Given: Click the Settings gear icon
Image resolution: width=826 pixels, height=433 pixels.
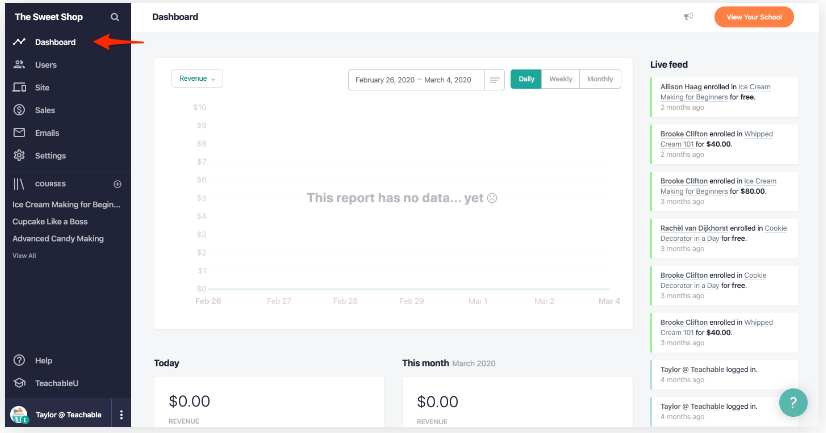Looking at the screenshot, I should (19, 156).
